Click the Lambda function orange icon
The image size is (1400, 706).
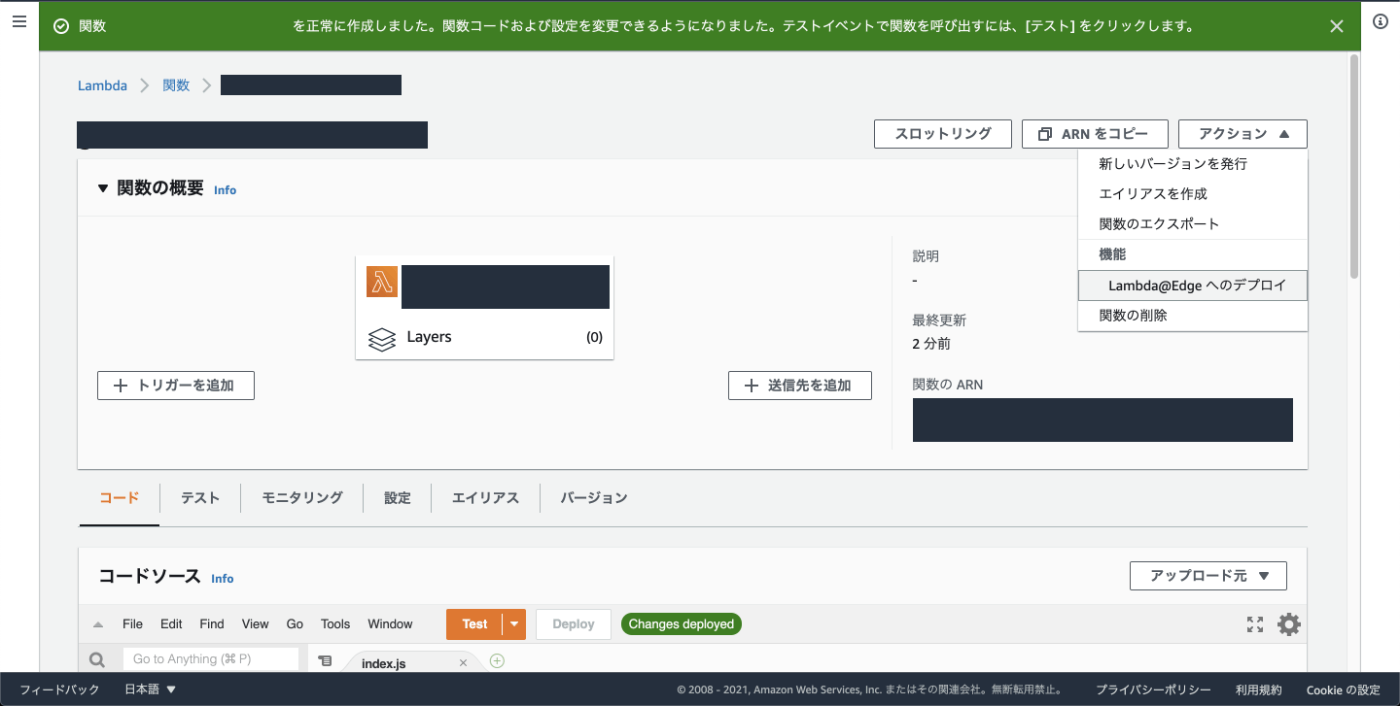click(x=382, y=282)
